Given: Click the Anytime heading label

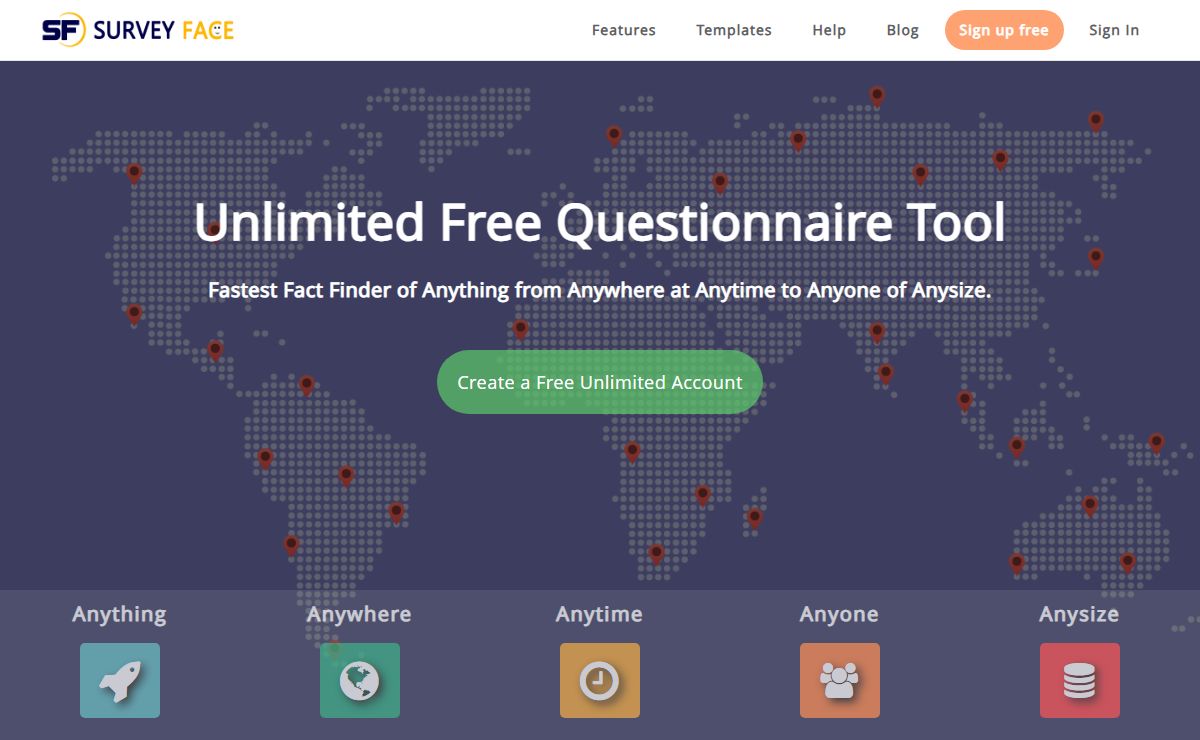Looking at the screenshot, I should 599,614.
